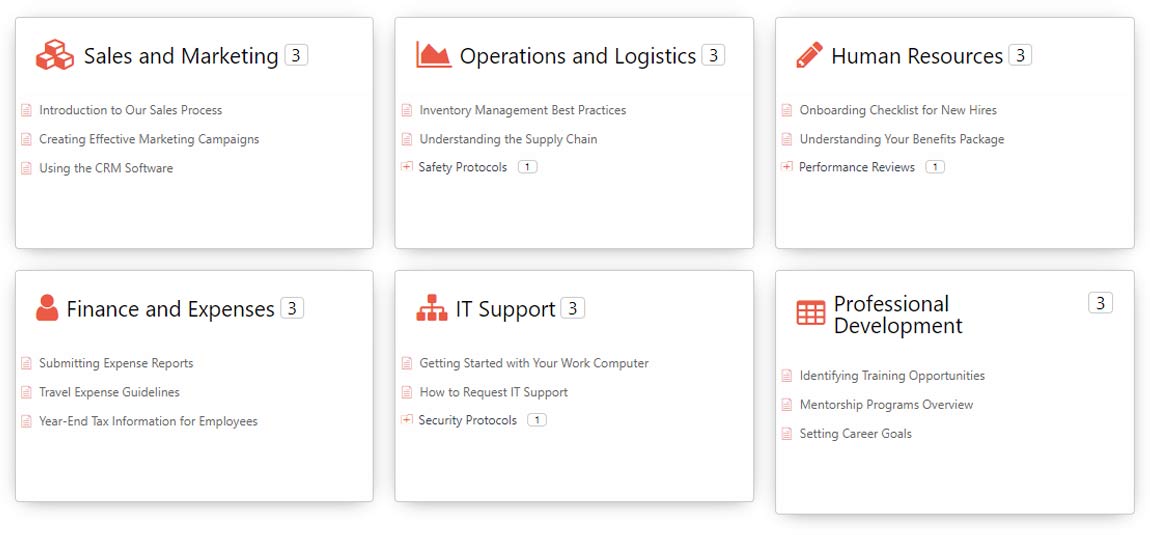Open Introduction to Our Sales Process article
Screen dimensions: 1150x535
(130, 110)
